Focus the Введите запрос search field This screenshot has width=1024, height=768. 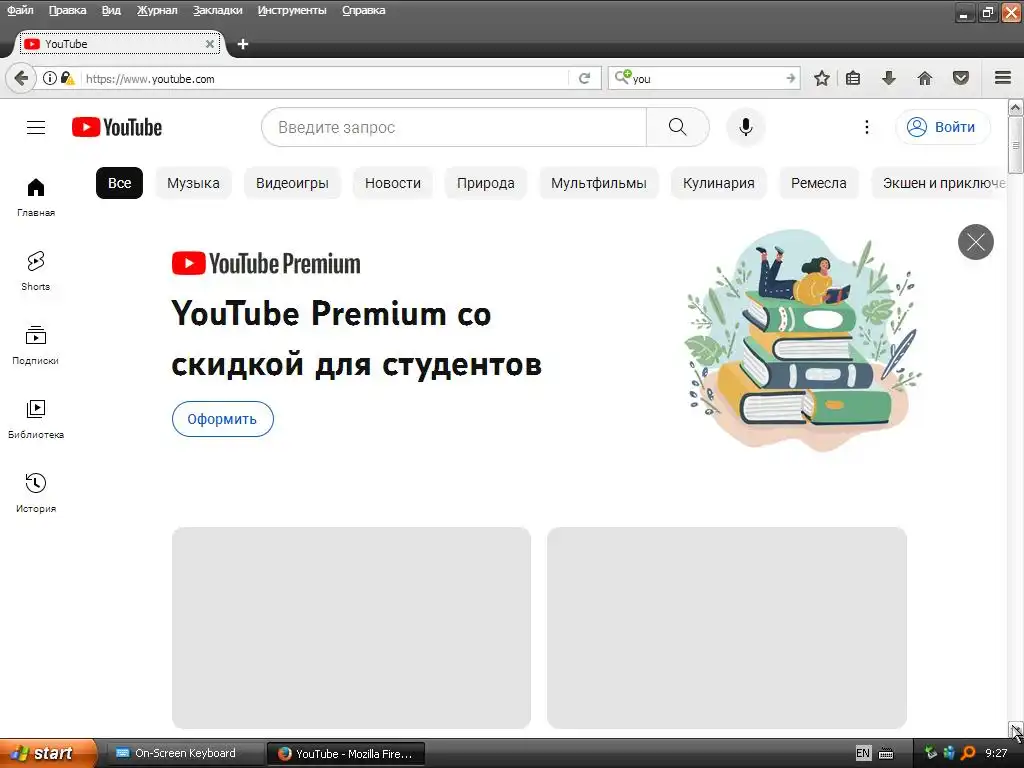[454, 127]
